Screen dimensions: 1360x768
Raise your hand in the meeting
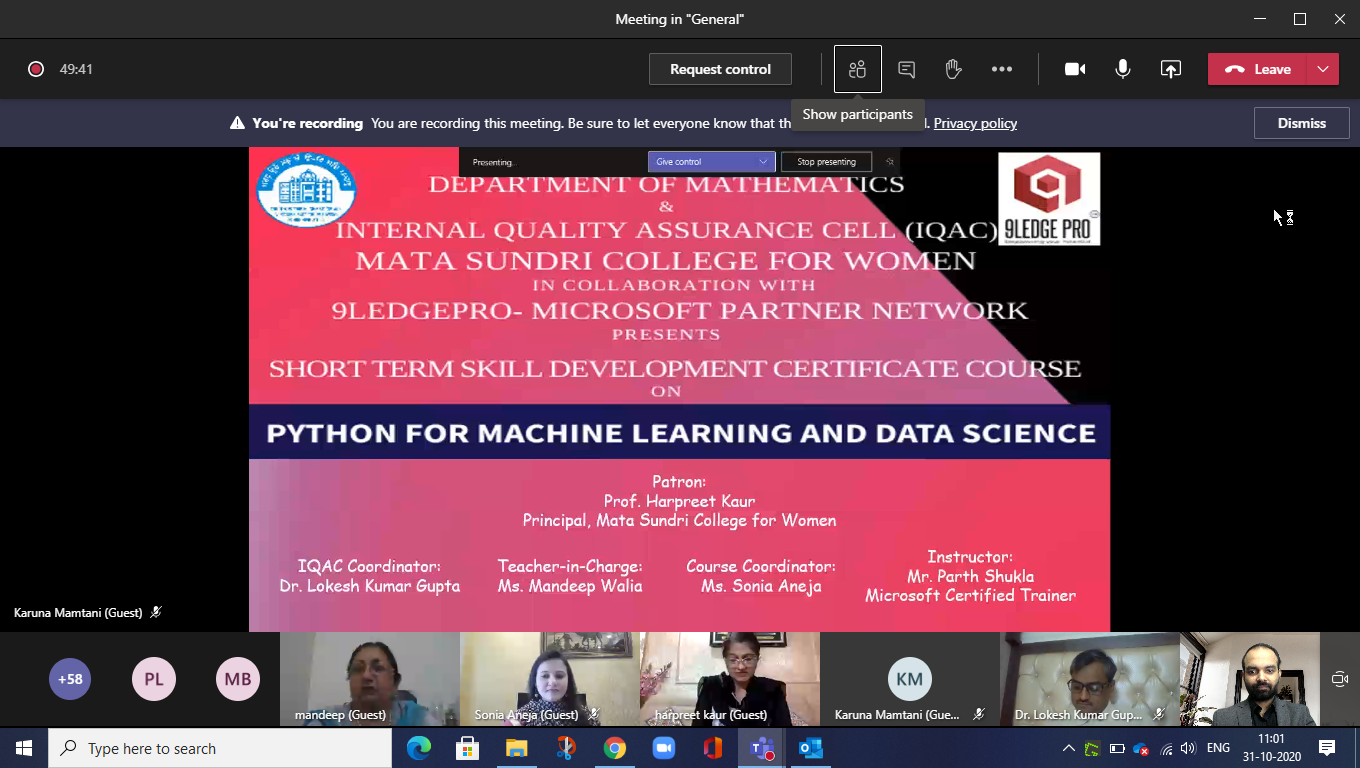coord(954,69)
